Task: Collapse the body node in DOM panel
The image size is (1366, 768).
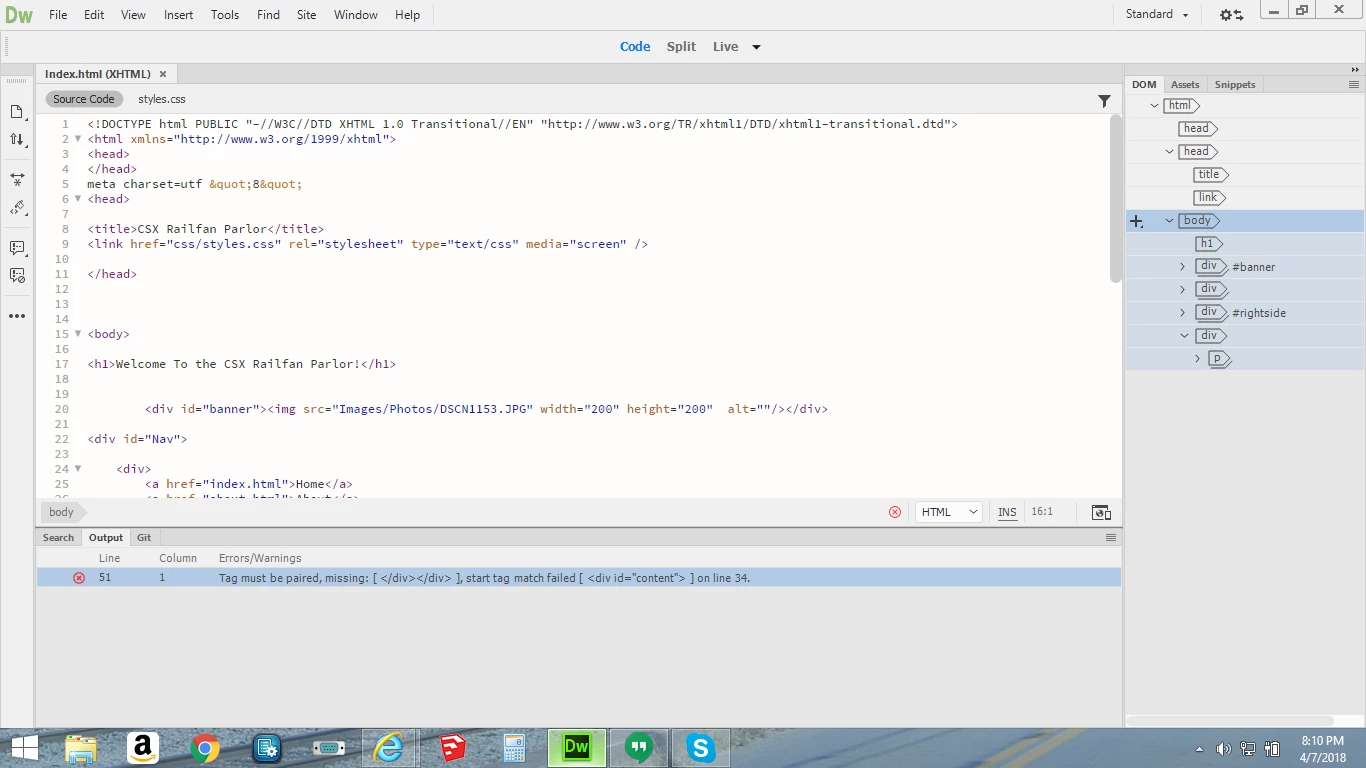Action: pyautogui.click(x=1169, y=221)
